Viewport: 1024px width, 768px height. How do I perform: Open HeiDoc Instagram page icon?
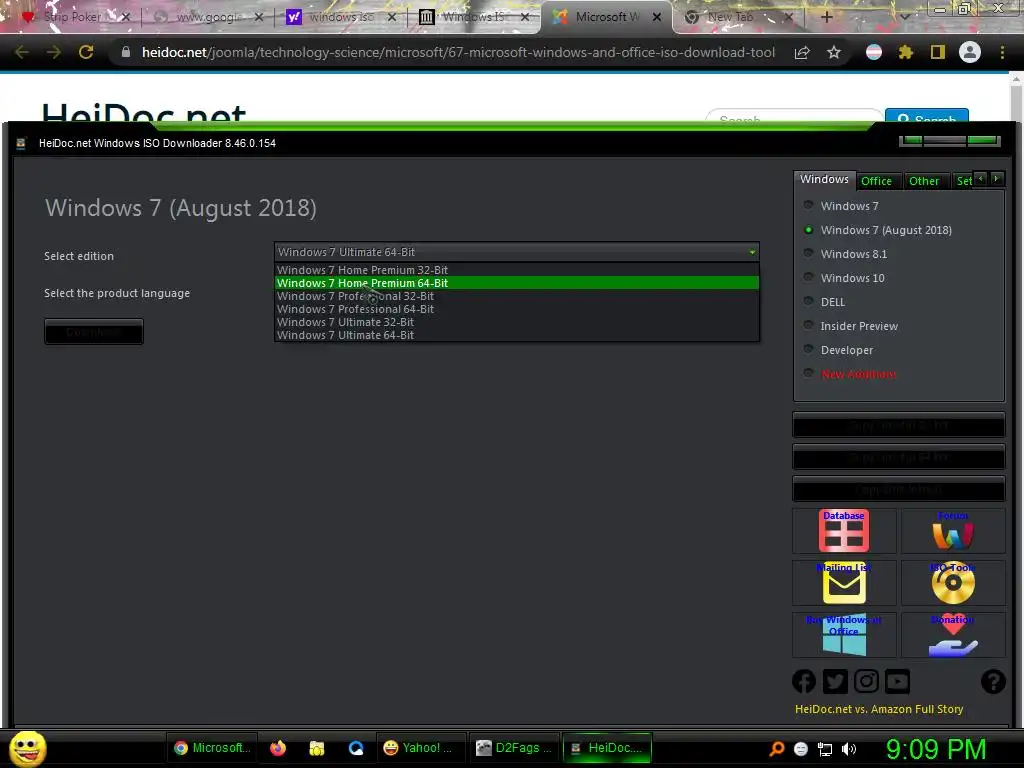point(866,682)
